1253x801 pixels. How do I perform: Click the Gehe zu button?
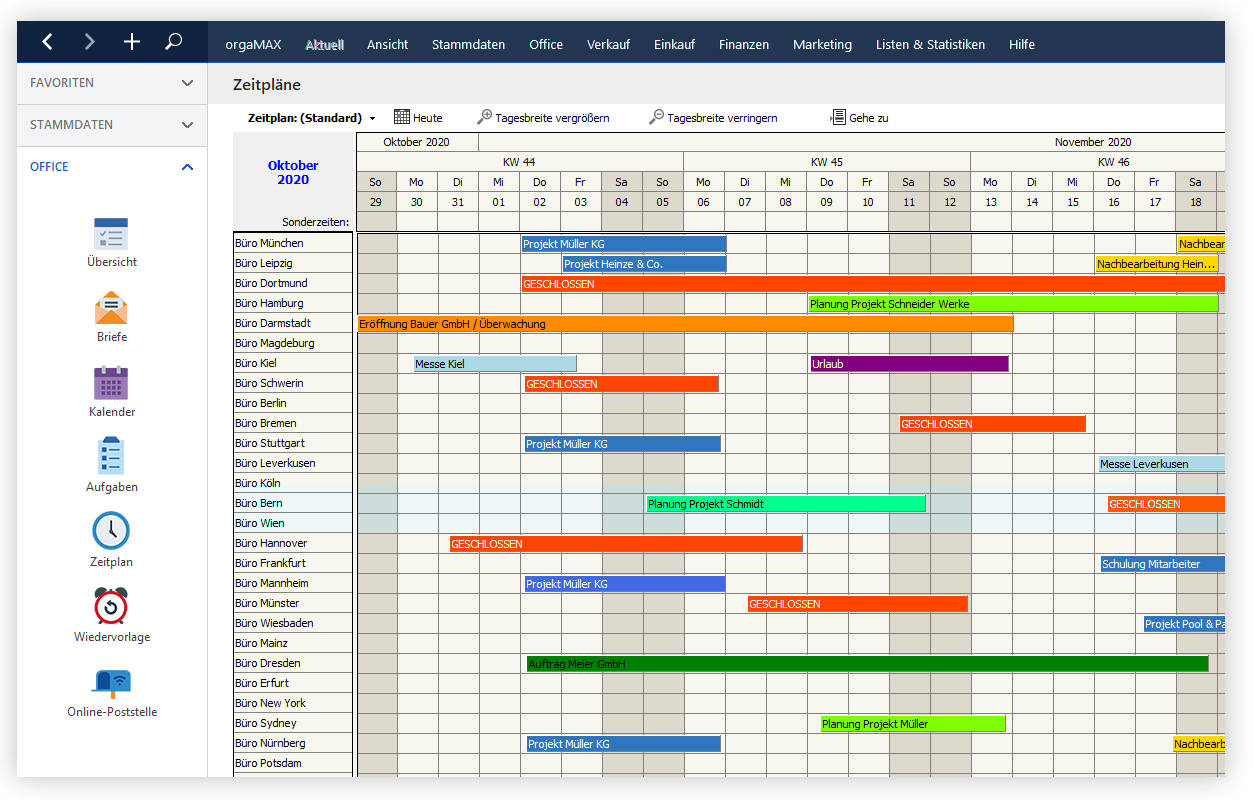coord(859,118)
